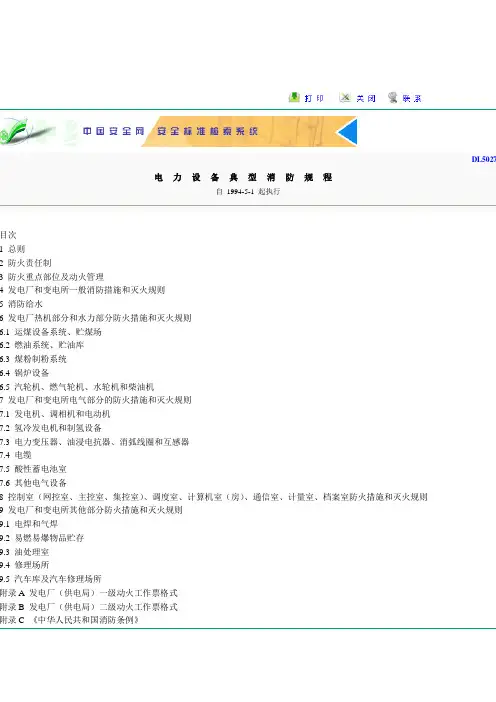Select entry 6 发电厂热机部分和水力部分防火措施
The height and width of the screenshot is (702, 496).
pos(96,318)
